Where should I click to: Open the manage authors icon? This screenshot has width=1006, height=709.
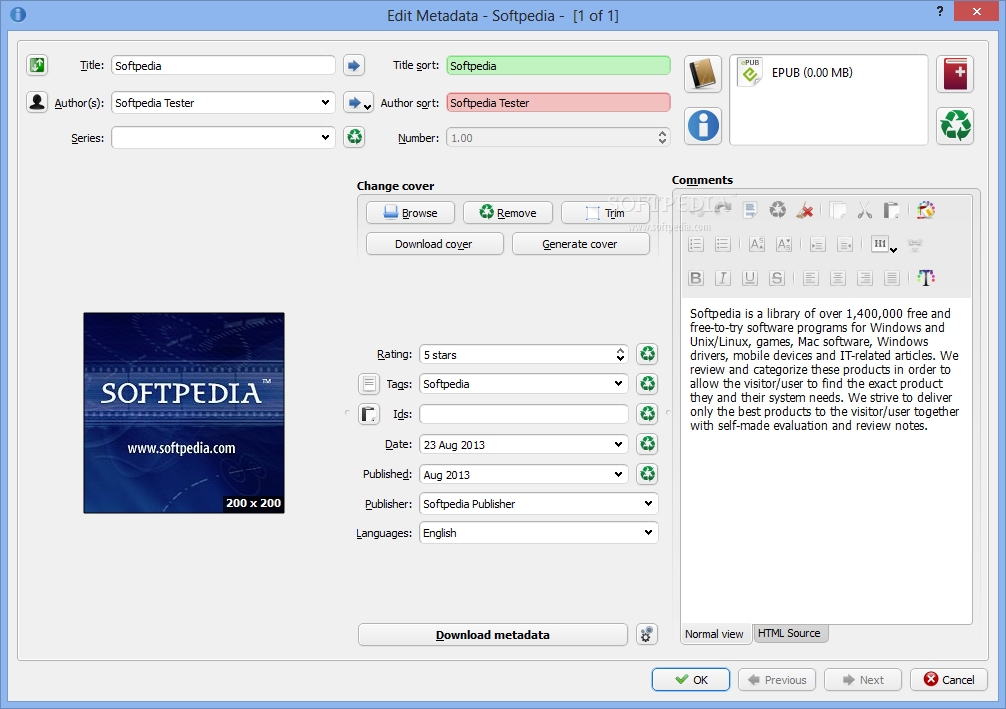click(37, 102)
